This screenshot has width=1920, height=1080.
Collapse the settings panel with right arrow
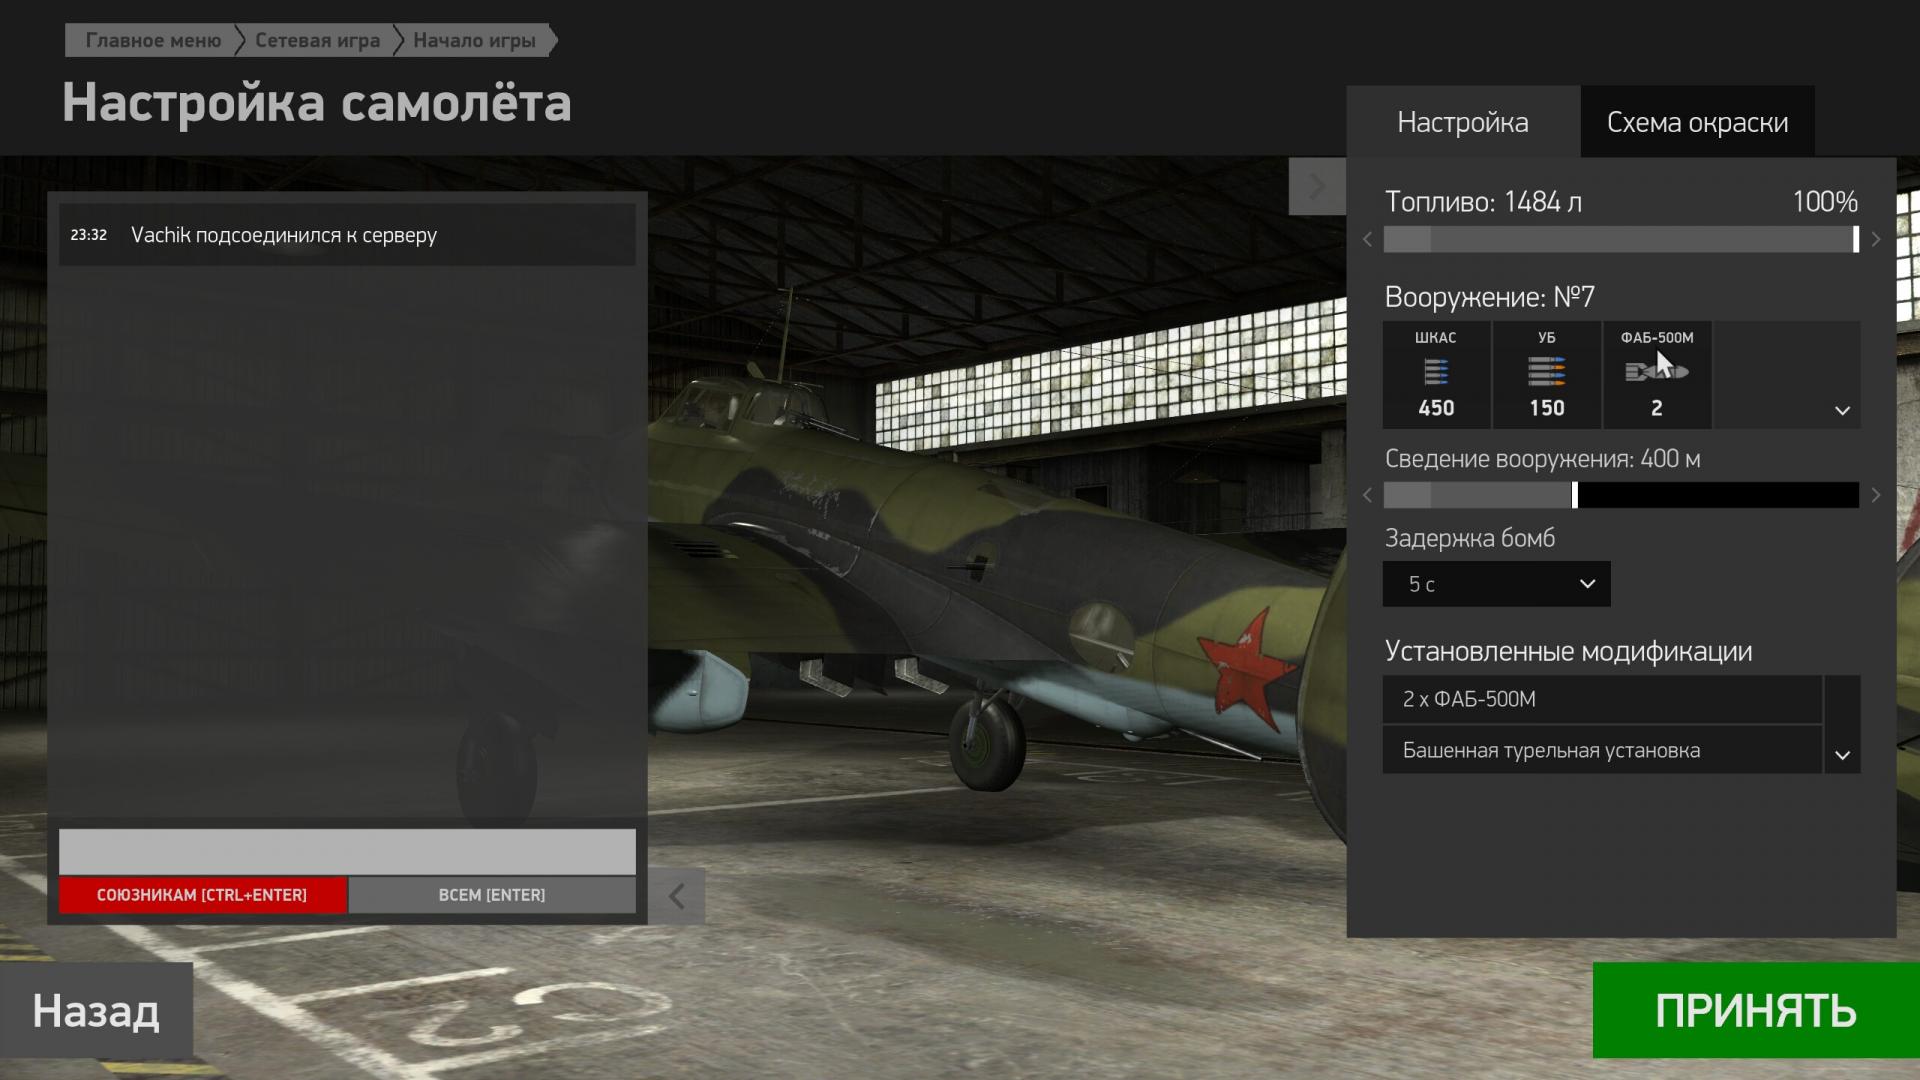click(1317, 186)
